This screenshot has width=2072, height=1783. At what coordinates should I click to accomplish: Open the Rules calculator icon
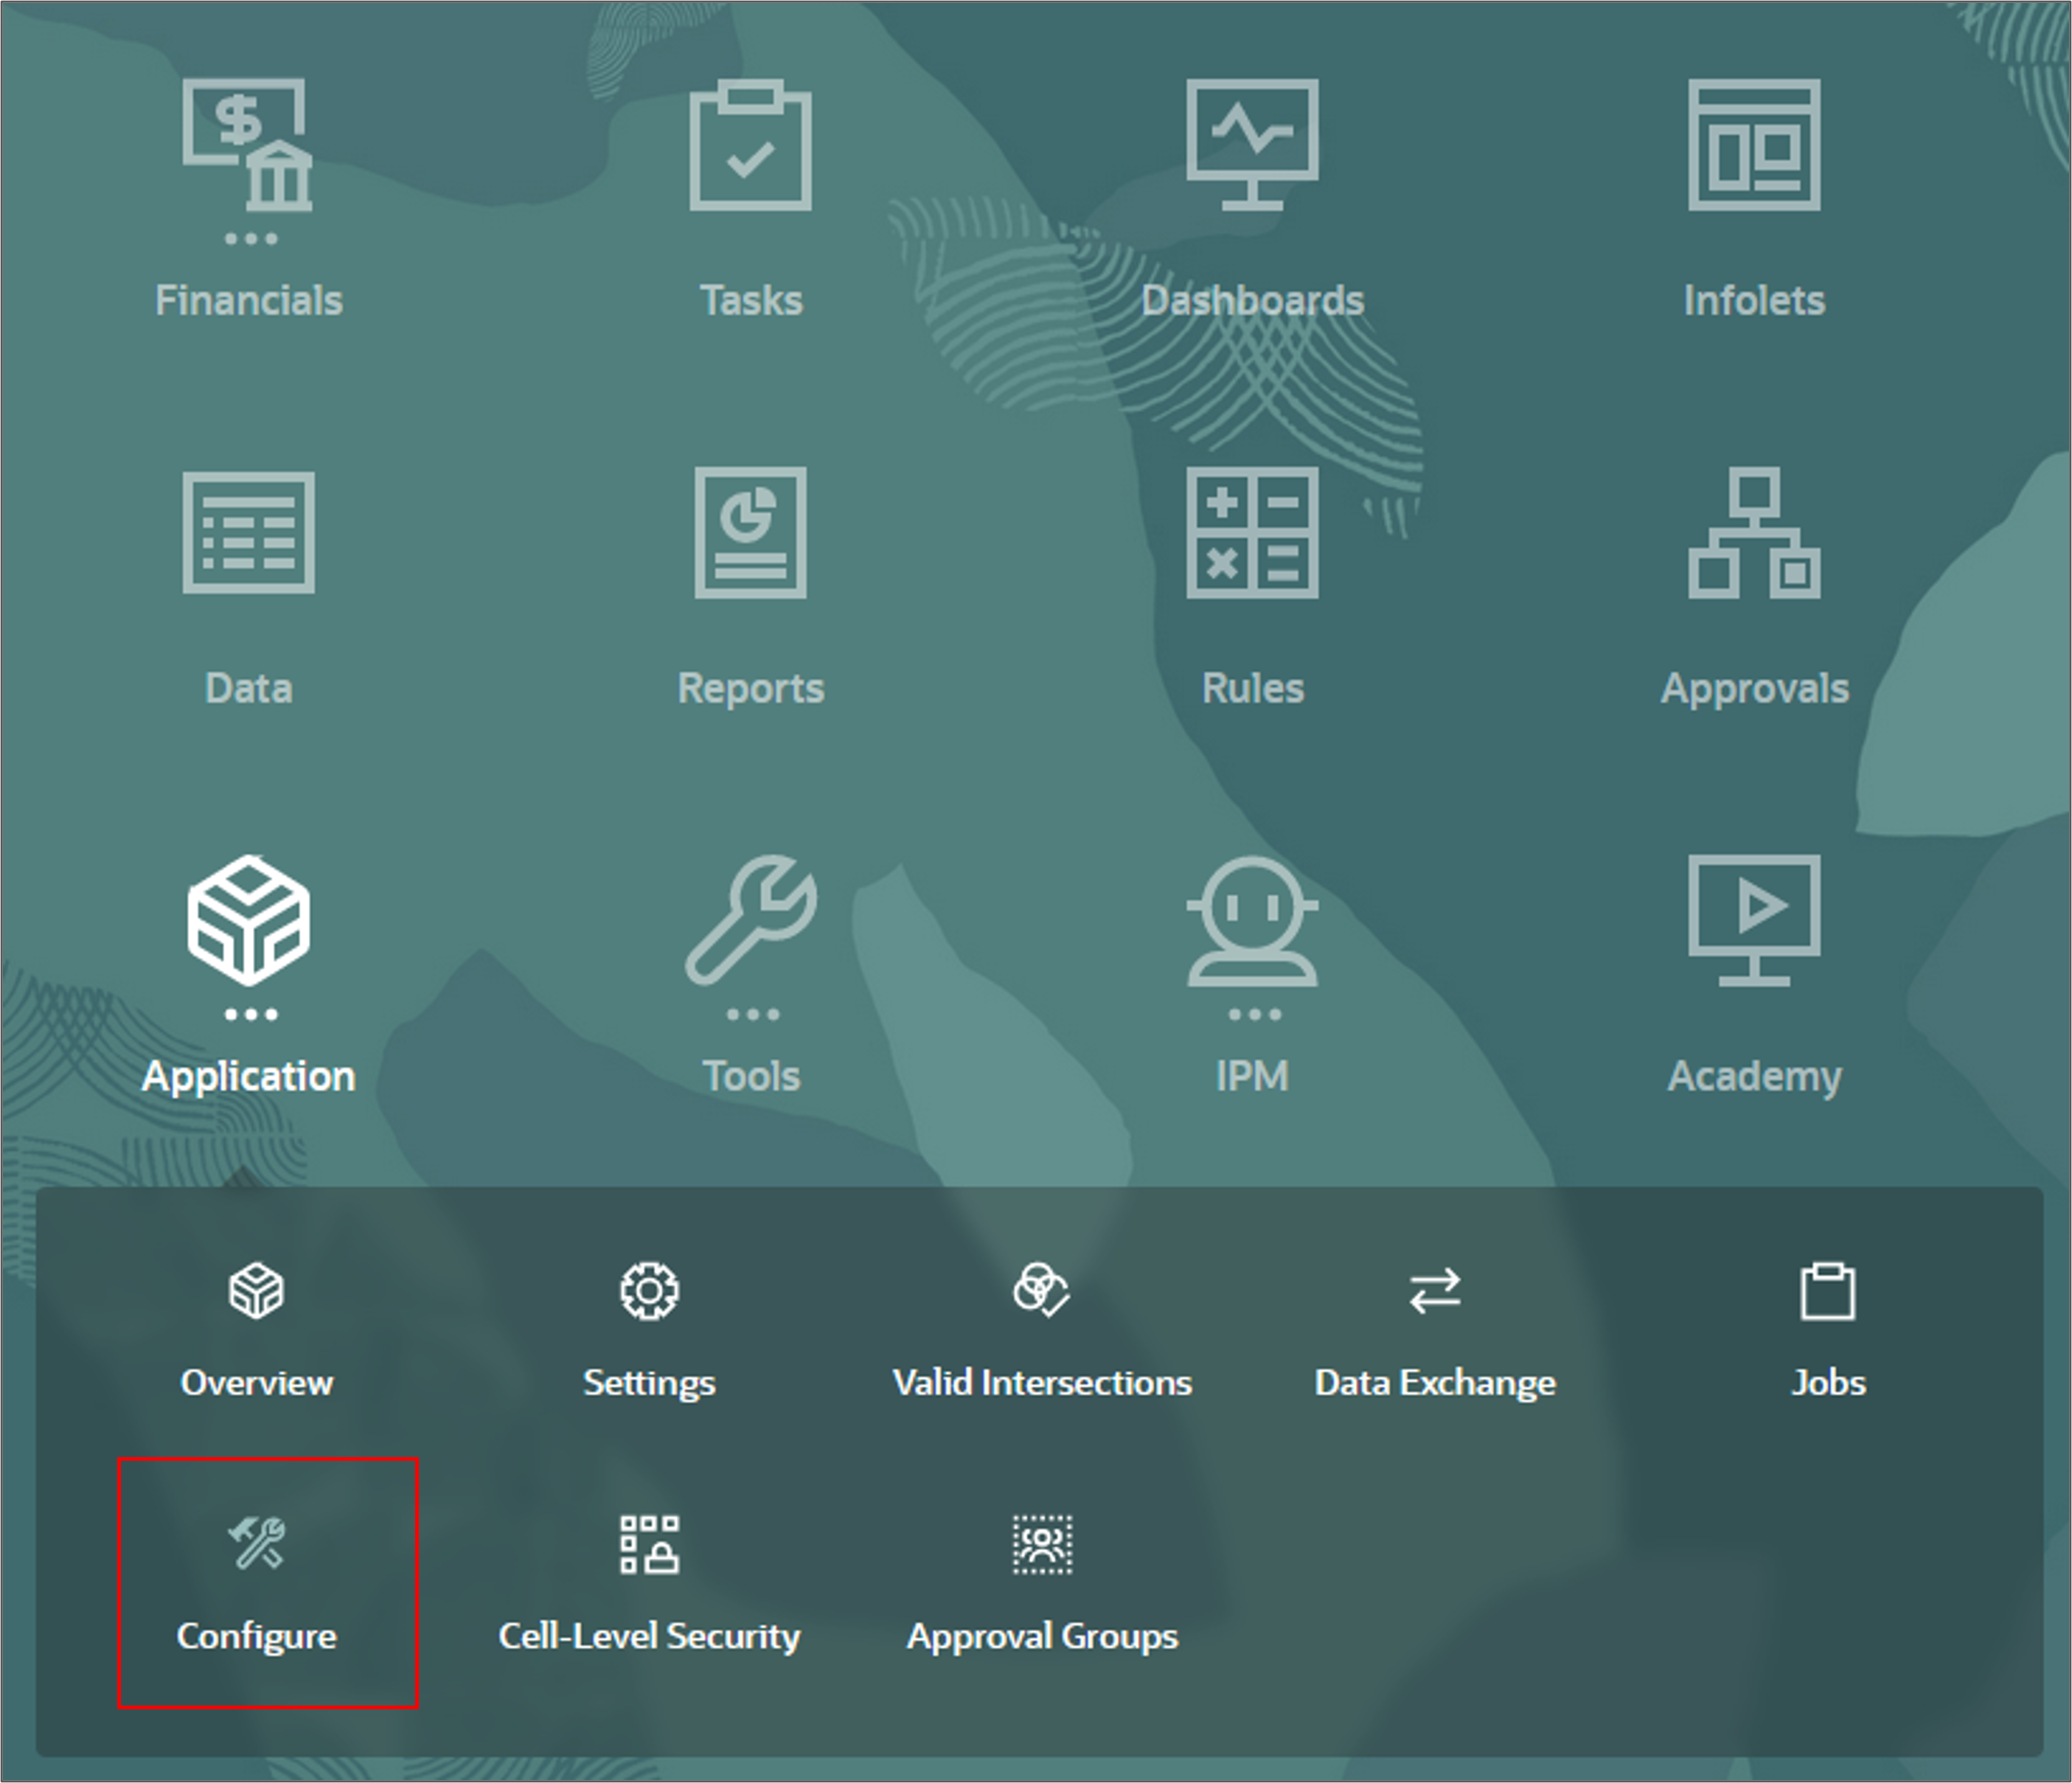1252,532
